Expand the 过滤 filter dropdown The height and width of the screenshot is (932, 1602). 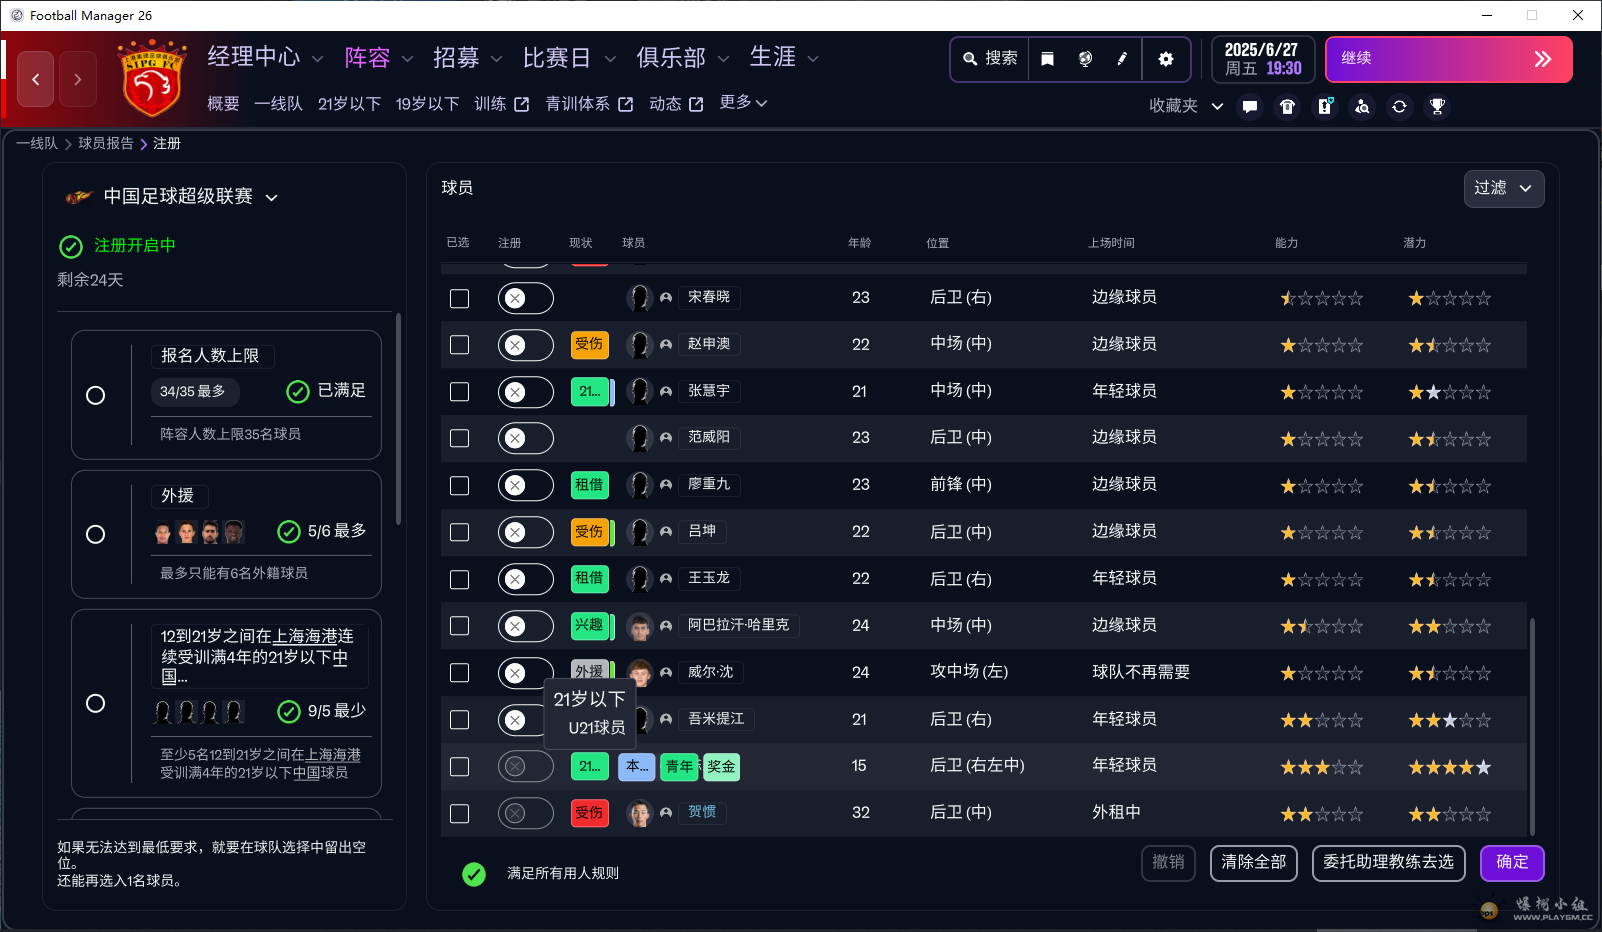1503,188
